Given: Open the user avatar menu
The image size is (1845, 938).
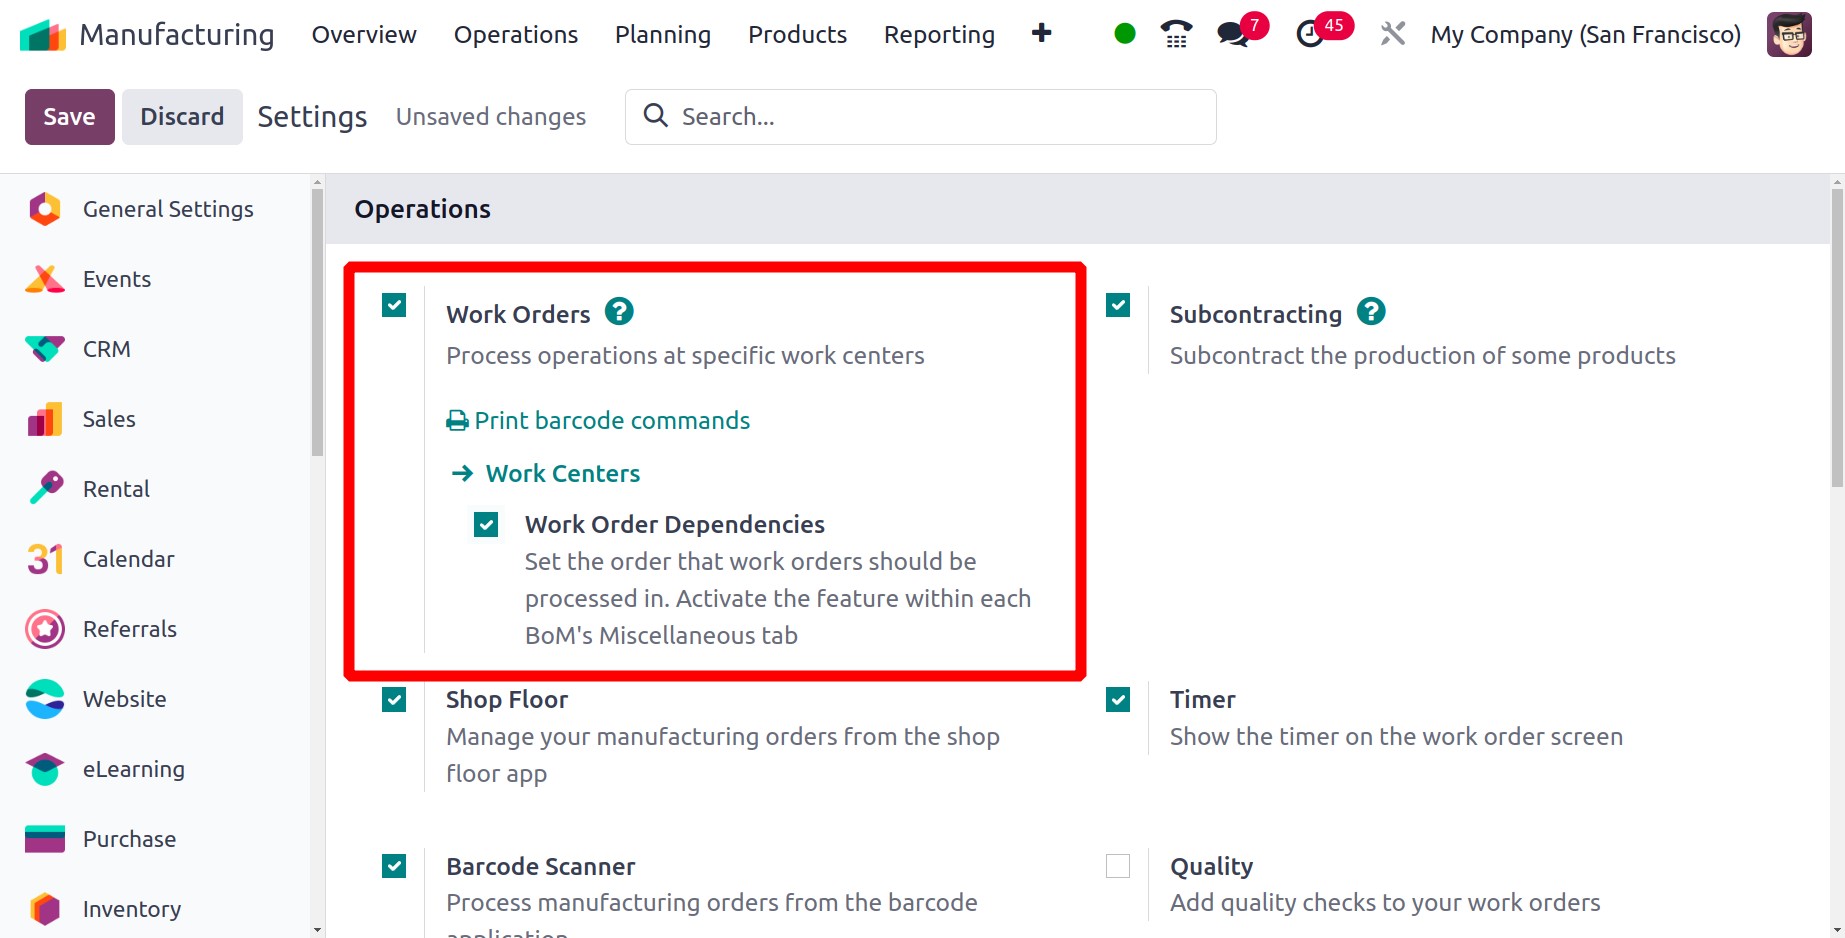Looking at the screenshot, I should tap(1789, 34).
